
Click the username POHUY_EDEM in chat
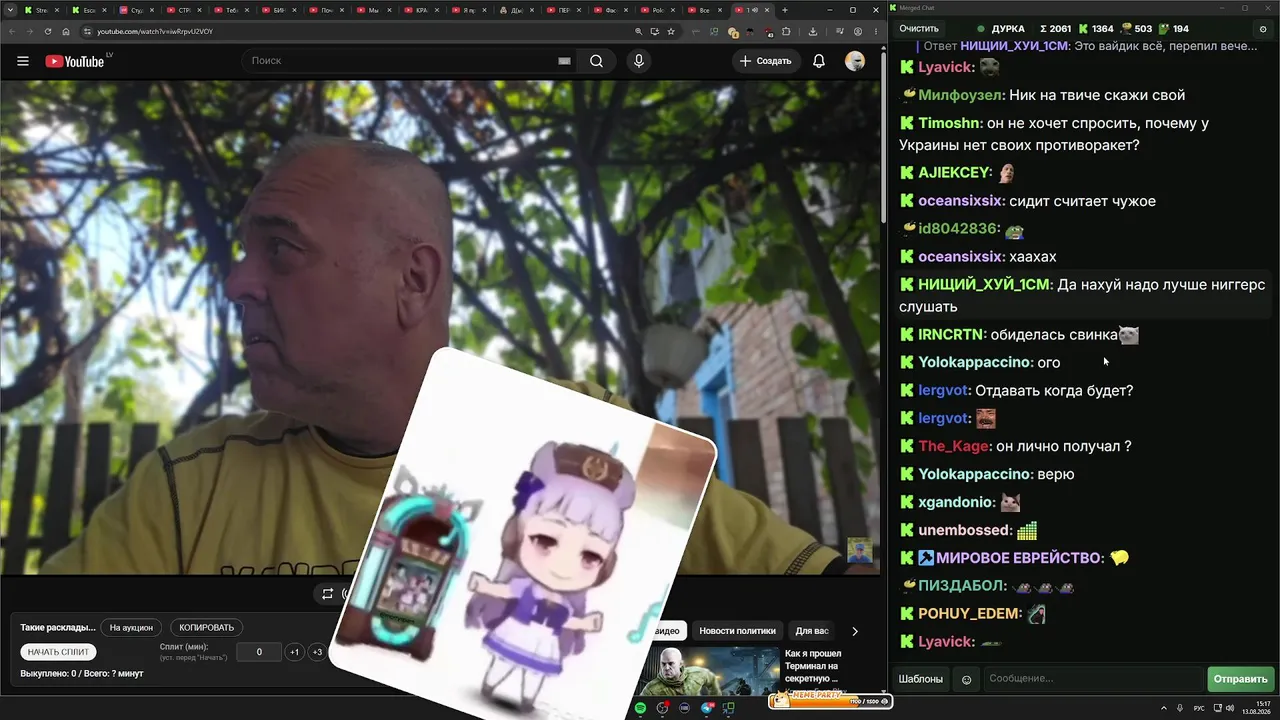[970, 613]
